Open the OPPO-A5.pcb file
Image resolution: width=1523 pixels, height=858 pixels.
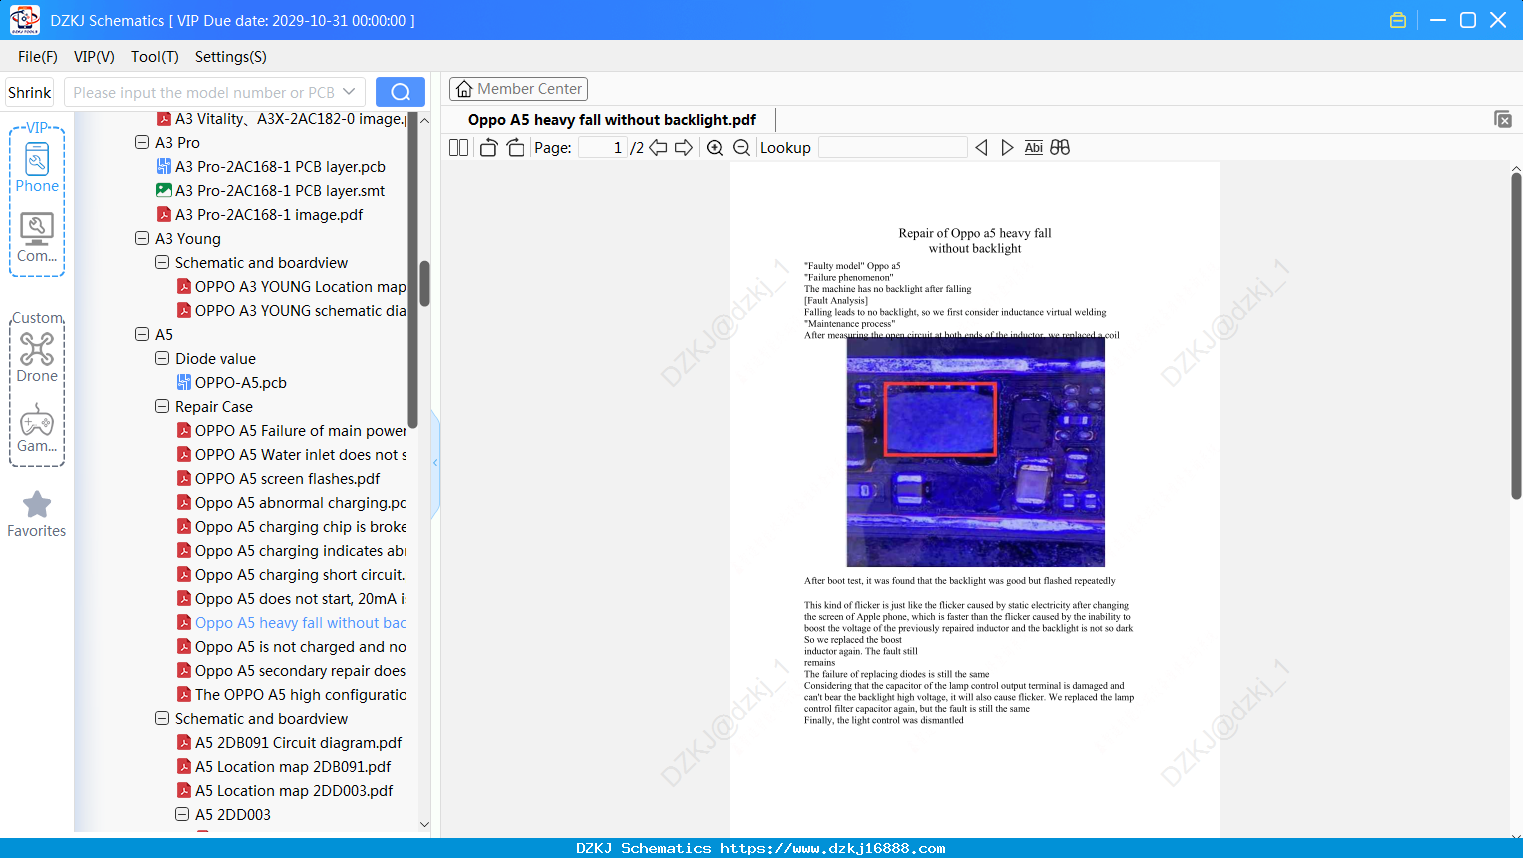[x=231, y=382]
